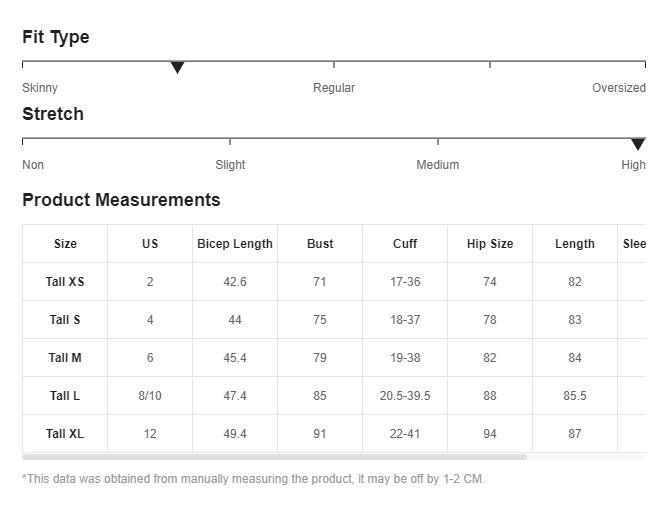The height and width of the screenshot is (513, 666).
Task: Click the Stretch slider marker at High
Action: (x=638, y=145)
